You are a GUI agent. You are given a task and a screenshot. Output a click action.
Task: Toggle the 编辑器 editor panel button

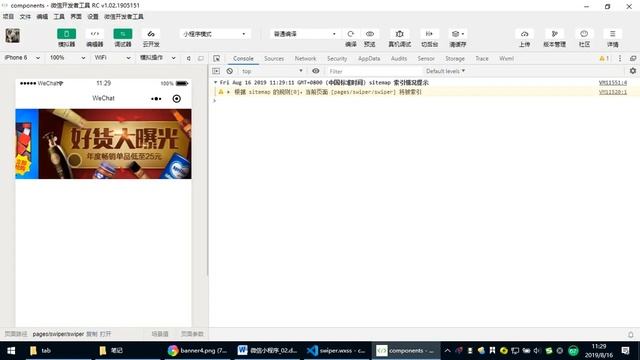coord(95,34)
